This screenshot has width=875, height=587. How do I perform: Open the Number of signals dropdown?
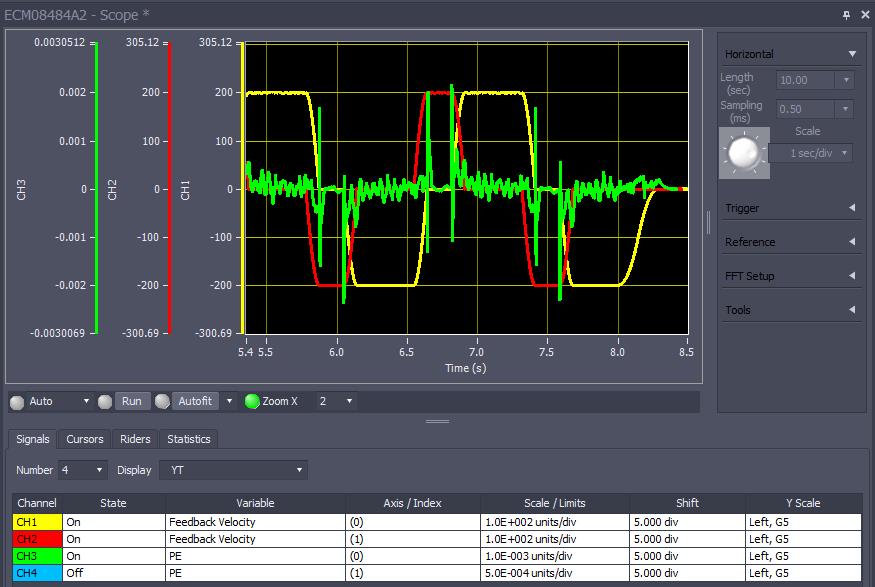click(84, 470)
